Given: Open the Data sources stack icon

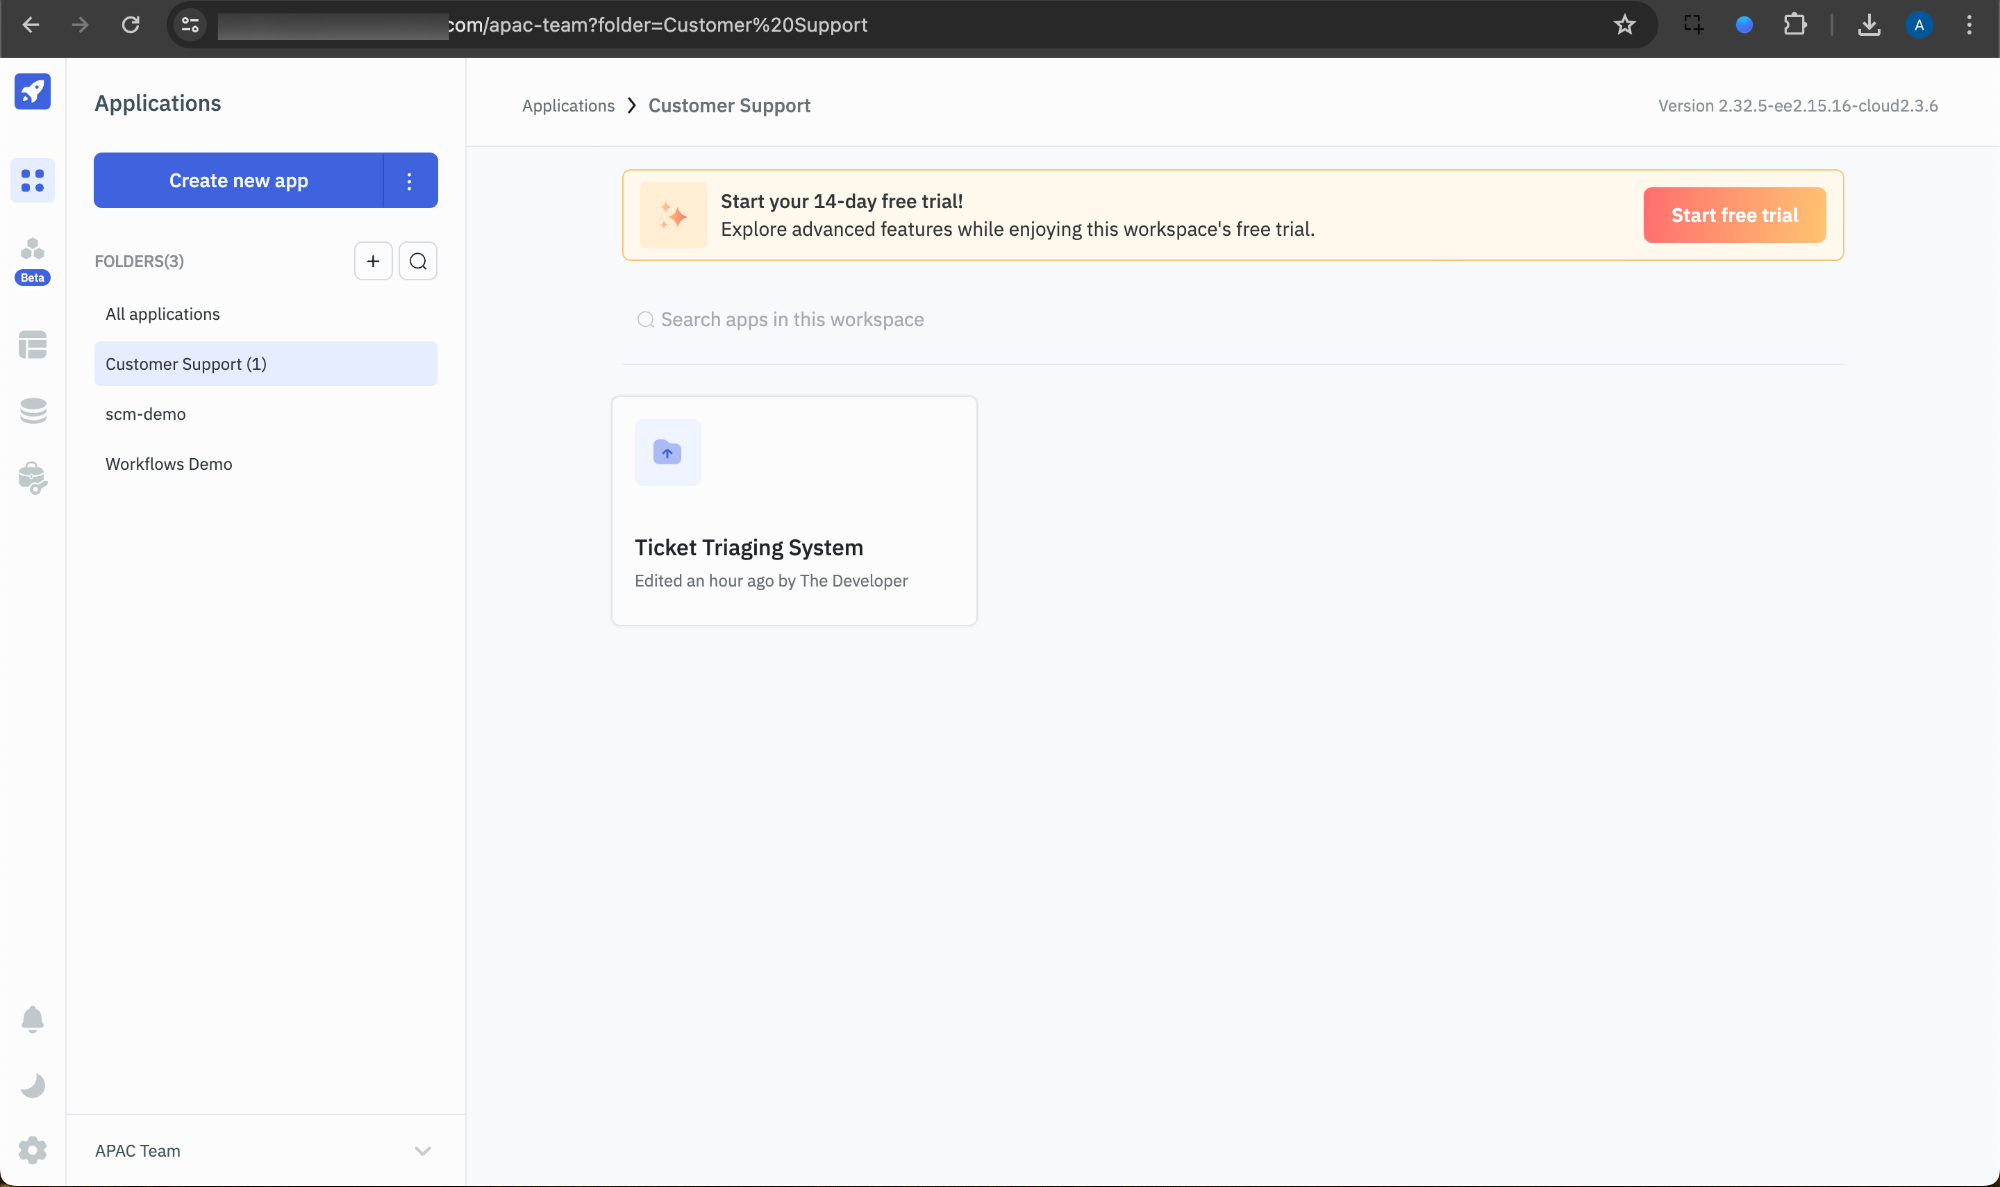Looking at the screenshot, I should 33,411.
